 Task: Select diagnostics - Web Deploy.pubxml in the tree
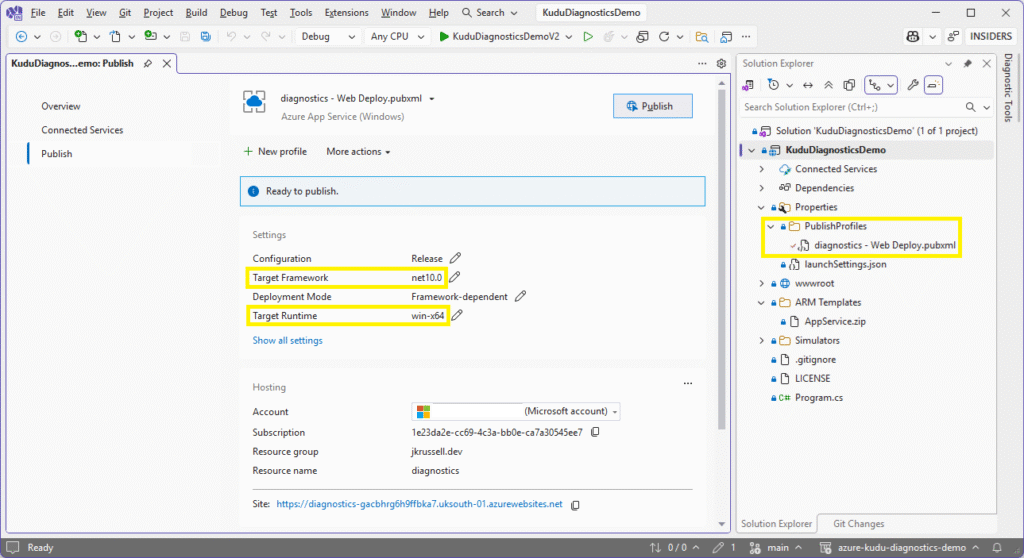click(x=884, y=245)
